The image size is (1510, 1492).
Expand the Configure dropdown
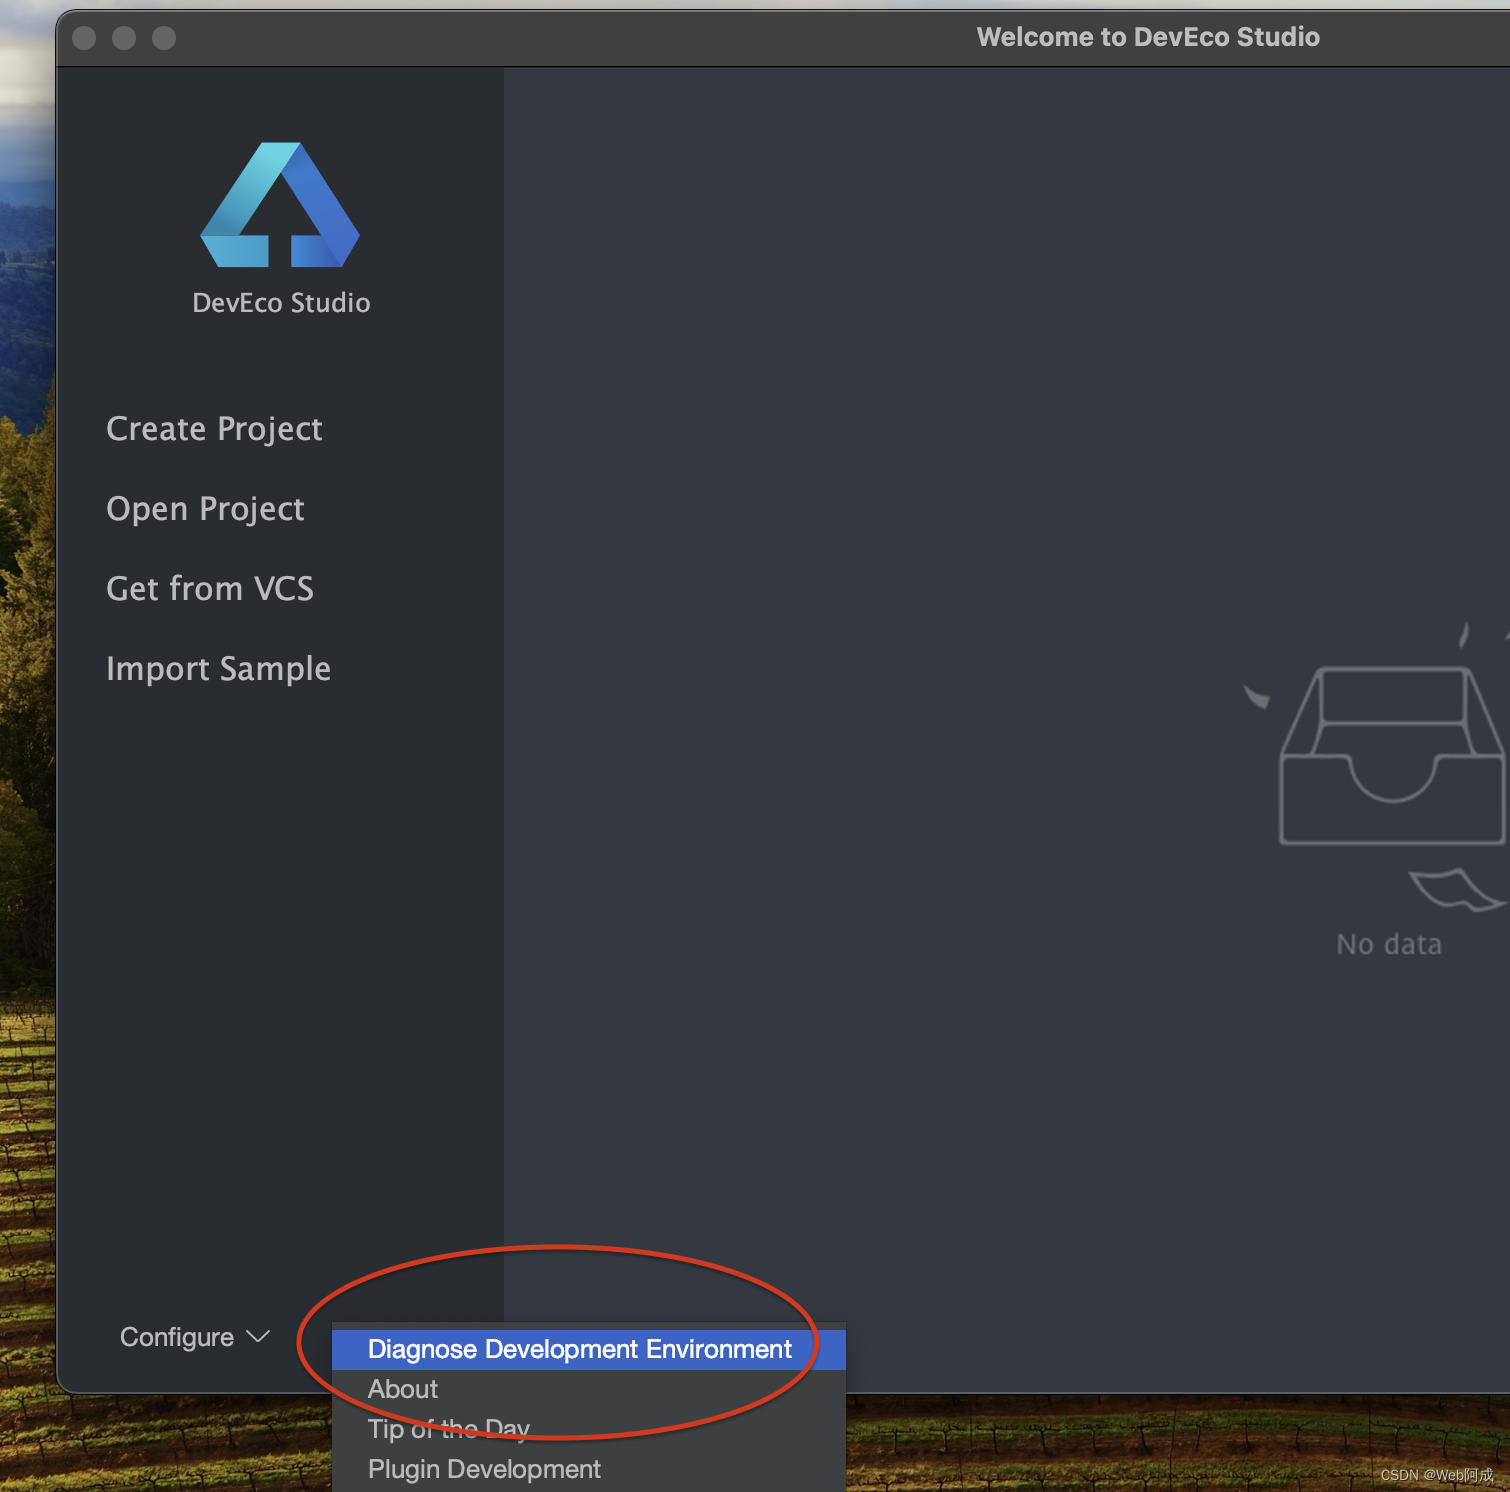click(195, 1337)
